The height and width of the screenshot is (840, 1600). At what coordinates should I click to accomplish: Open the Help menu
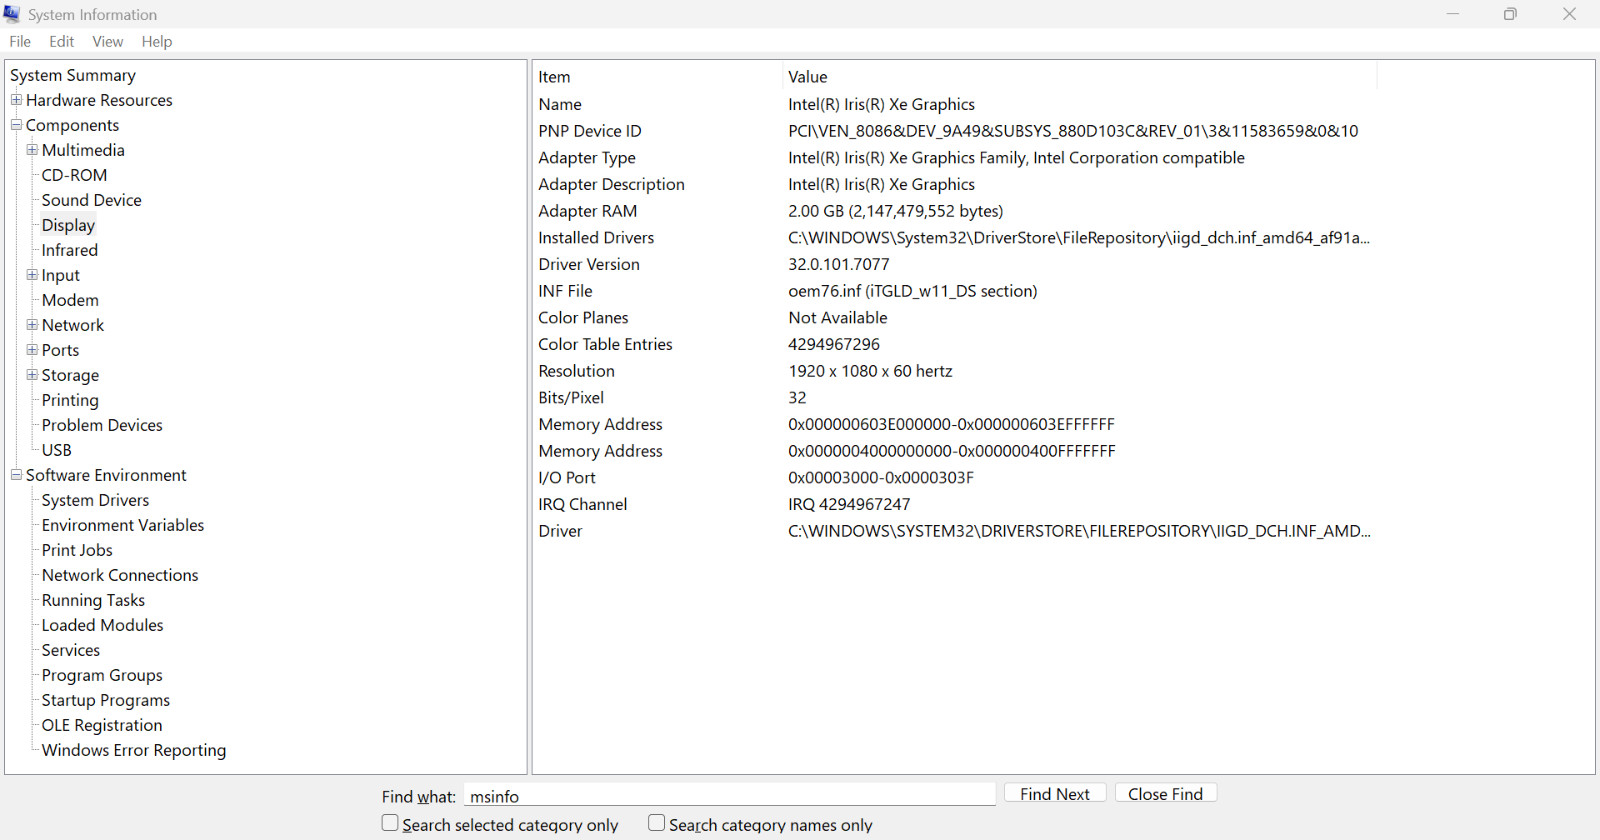(x=157, y=41)
